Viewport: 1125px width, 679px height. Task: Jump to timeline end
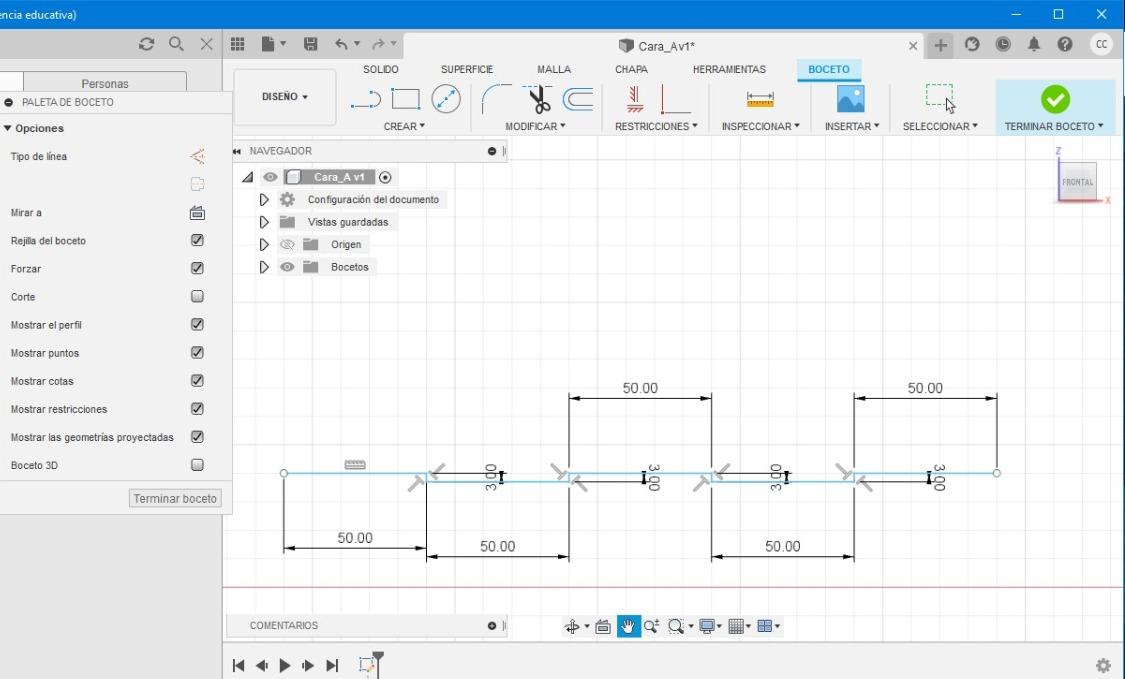331,665
